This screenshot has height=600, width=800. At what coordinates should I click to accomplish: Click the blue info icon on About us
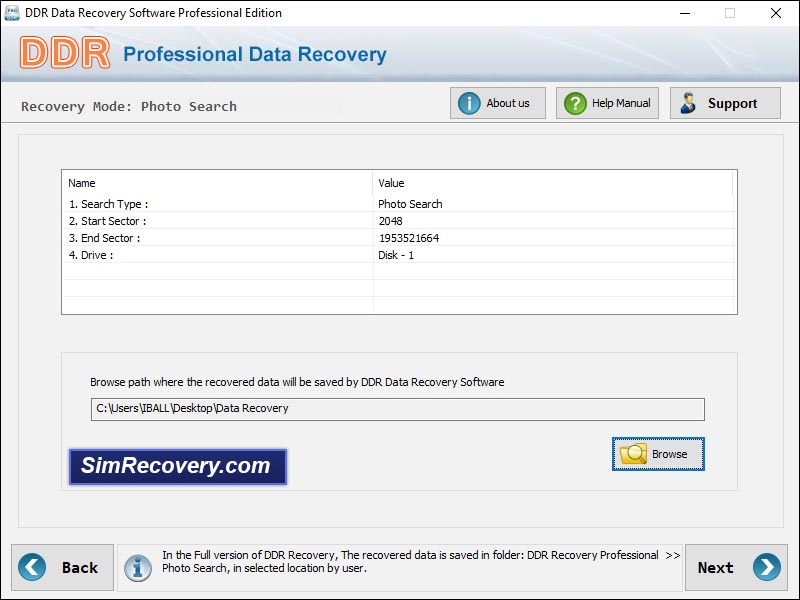tap(469, 103)
